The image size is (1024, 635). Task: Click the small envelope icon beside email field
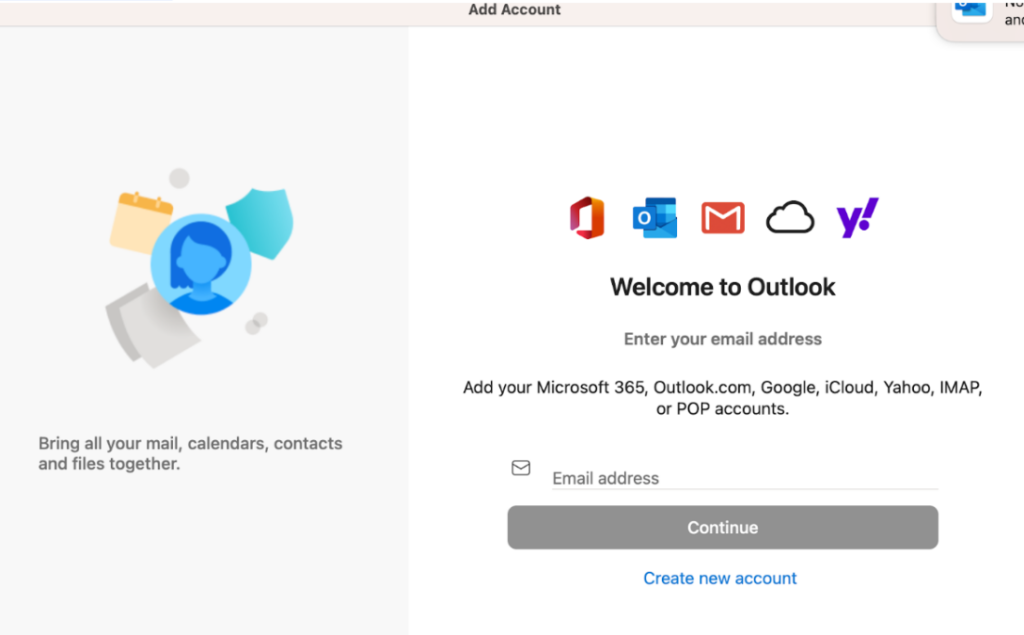(521, 468)
